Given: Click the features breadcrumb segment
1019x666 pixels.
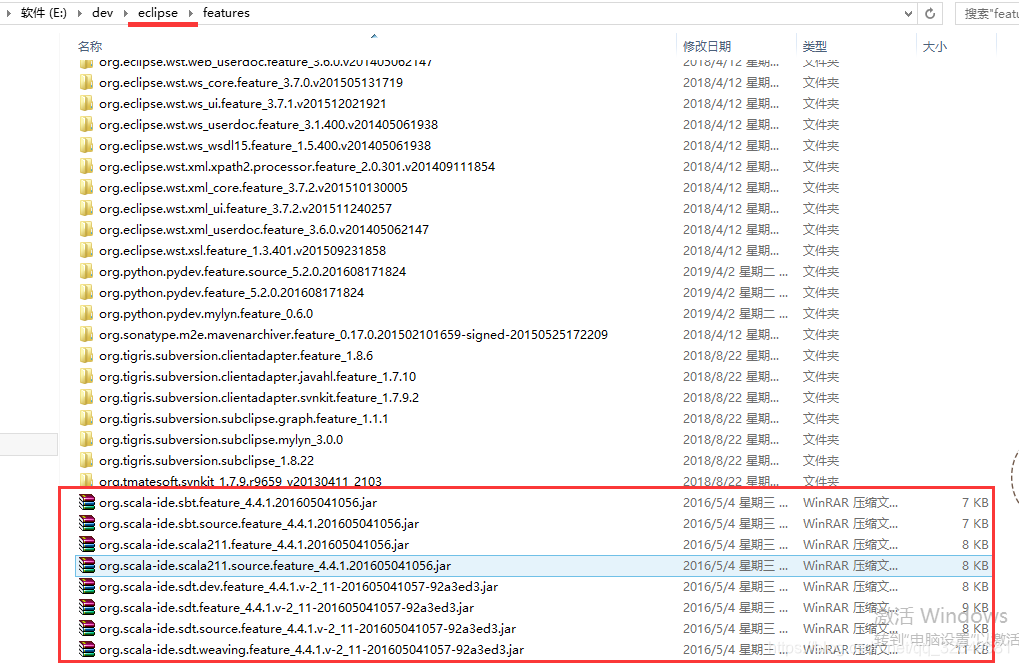Looking at the screenshot, I should click(x=226, y=13).
